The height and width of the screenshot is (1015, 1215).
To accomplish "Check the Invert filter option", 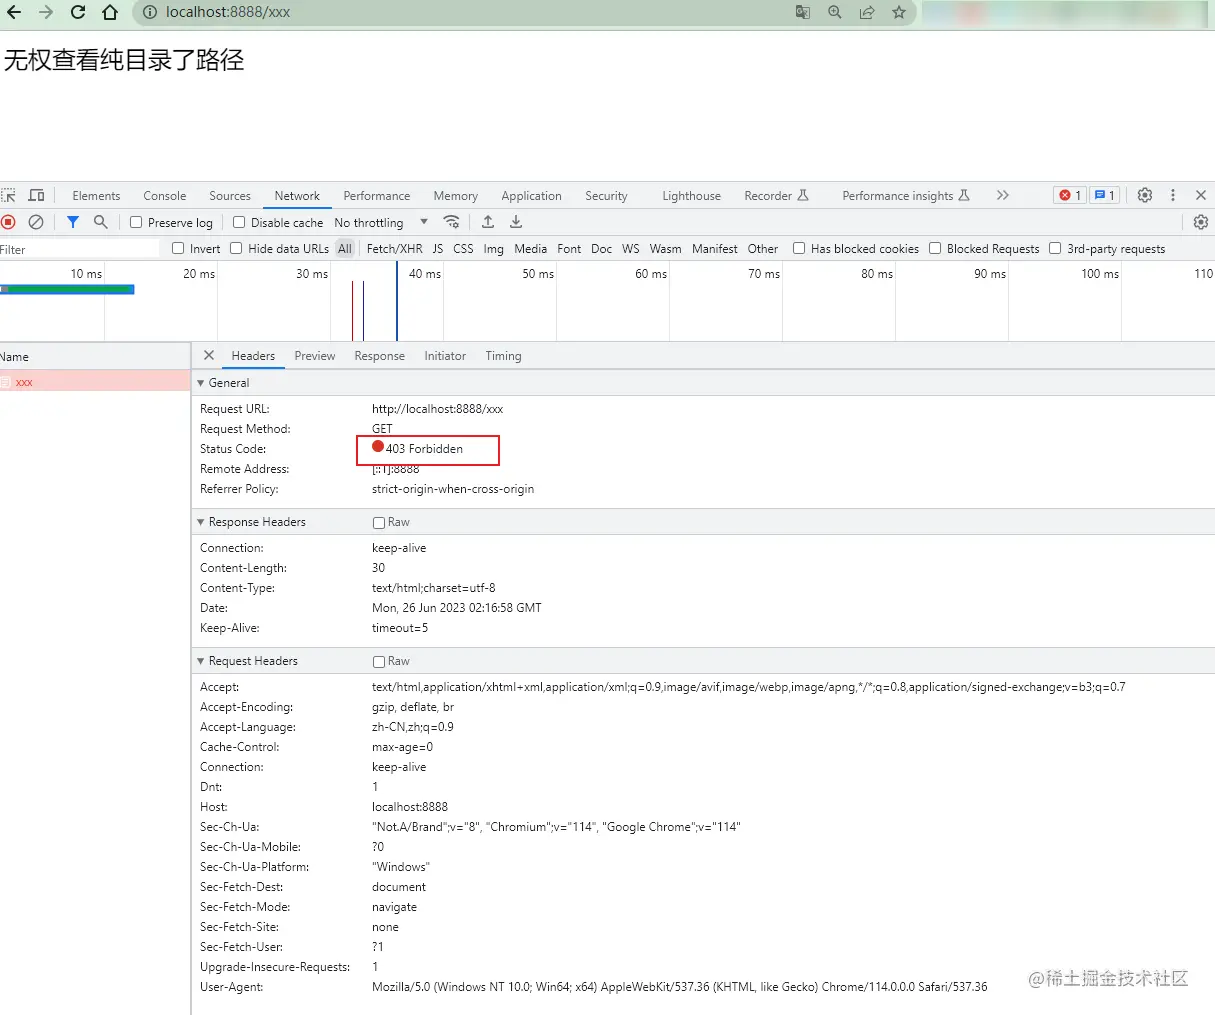I will click(x=178, y=248).
